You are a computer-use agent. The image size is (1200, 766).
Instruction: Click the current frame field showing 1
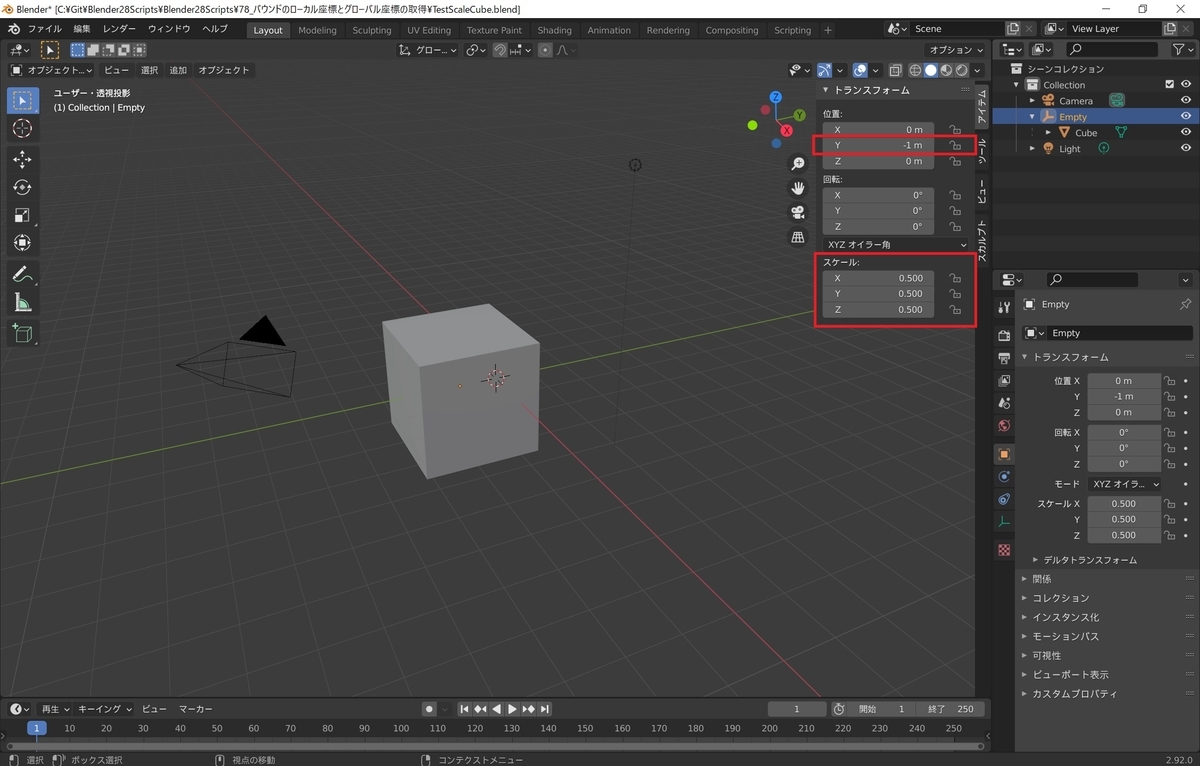coord(797,709)
